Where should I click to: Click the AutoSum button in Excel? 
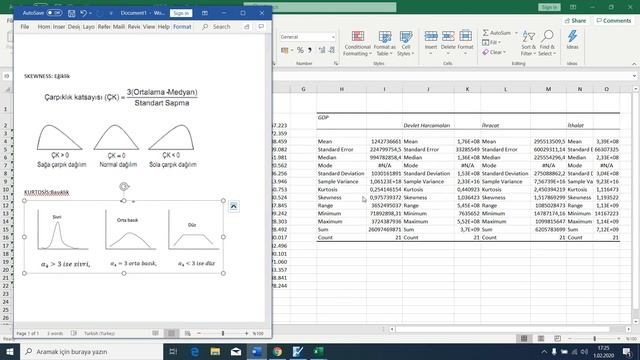497,33
